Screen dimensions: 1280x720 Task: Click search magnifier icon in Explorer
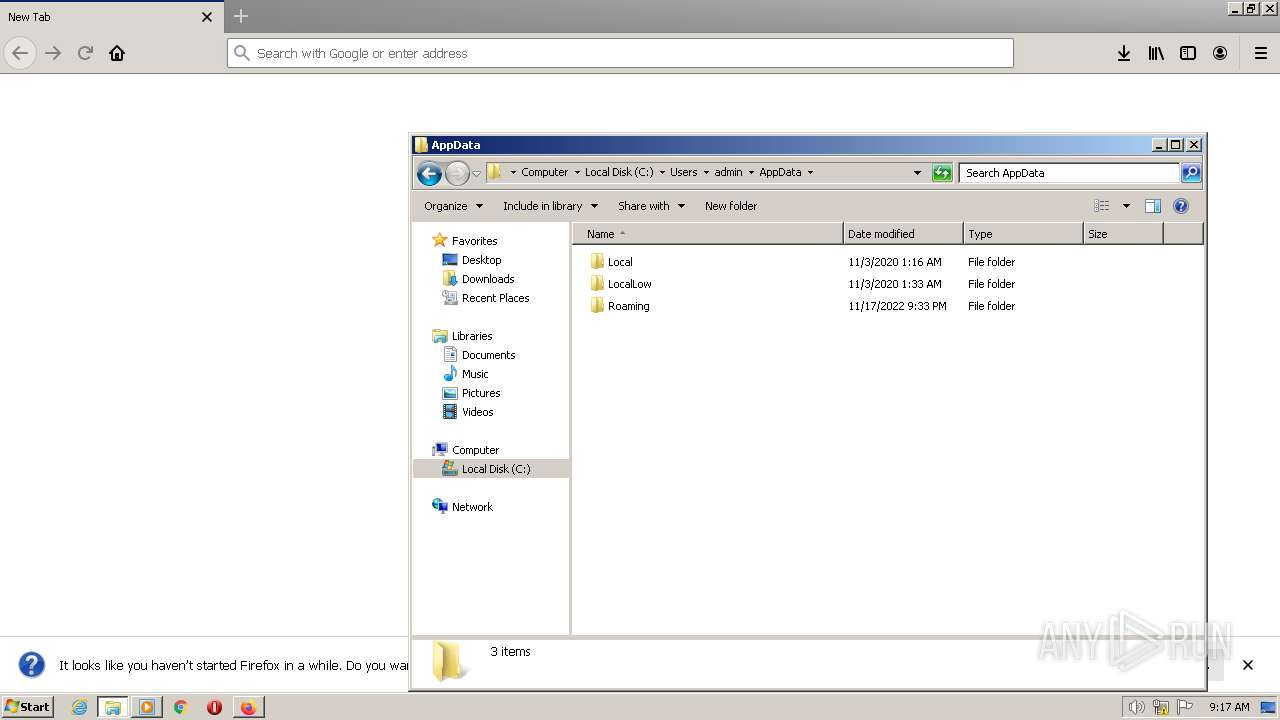click(x=1190, y=173)
